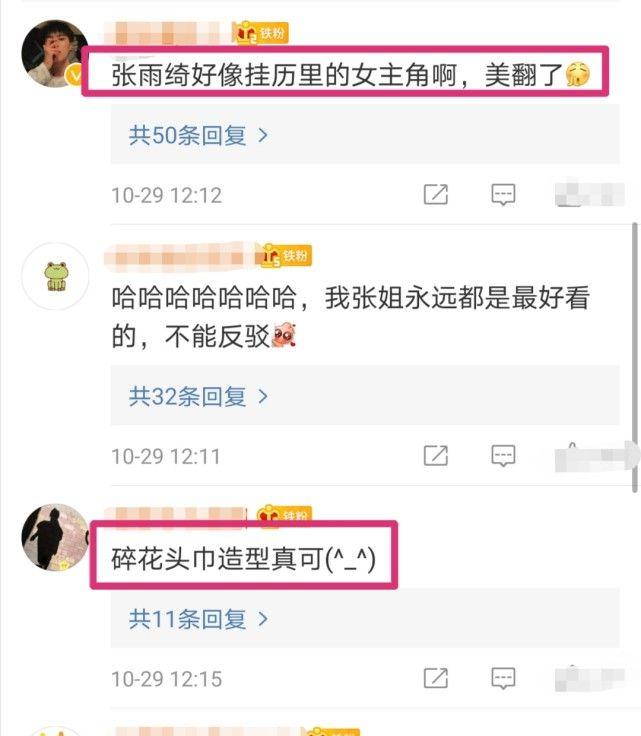Tap reply bubble icon on the 12:12 comment
Viewport: 641px width, 736px height.
click(503, 194)
